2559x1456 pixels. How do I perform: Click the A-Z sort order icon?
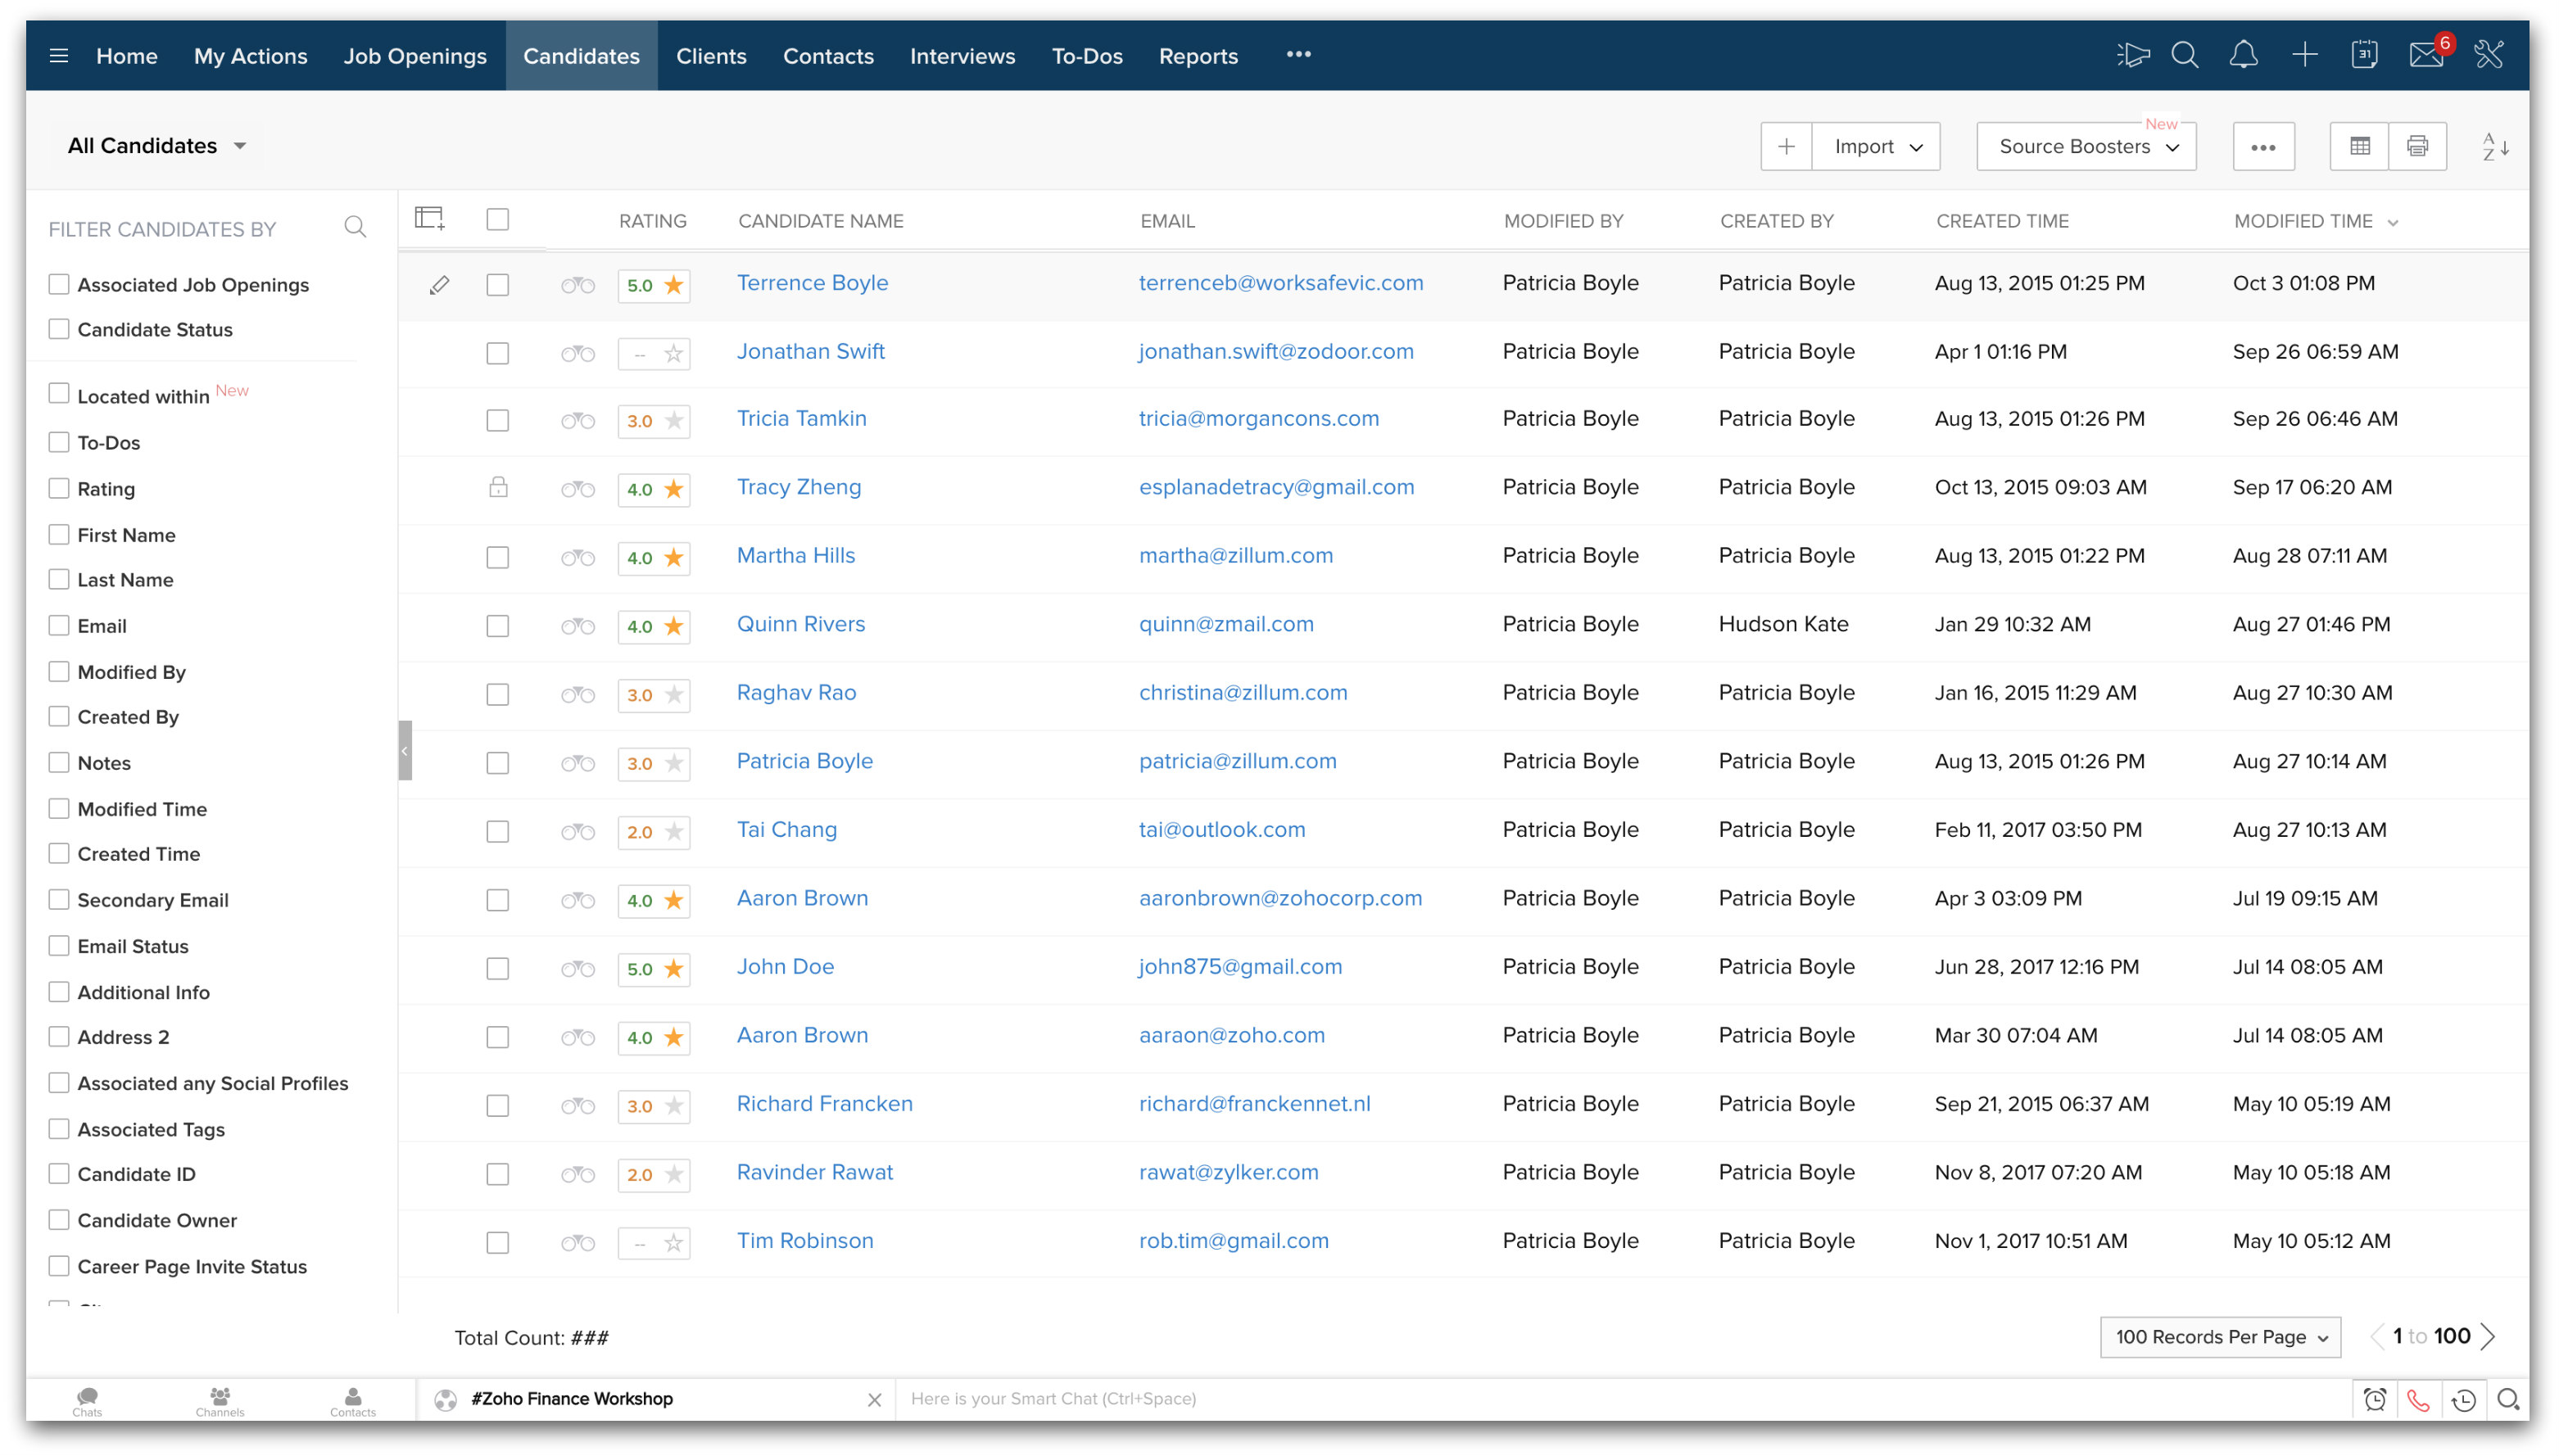pyautogui.click(x=2494, y=147)
